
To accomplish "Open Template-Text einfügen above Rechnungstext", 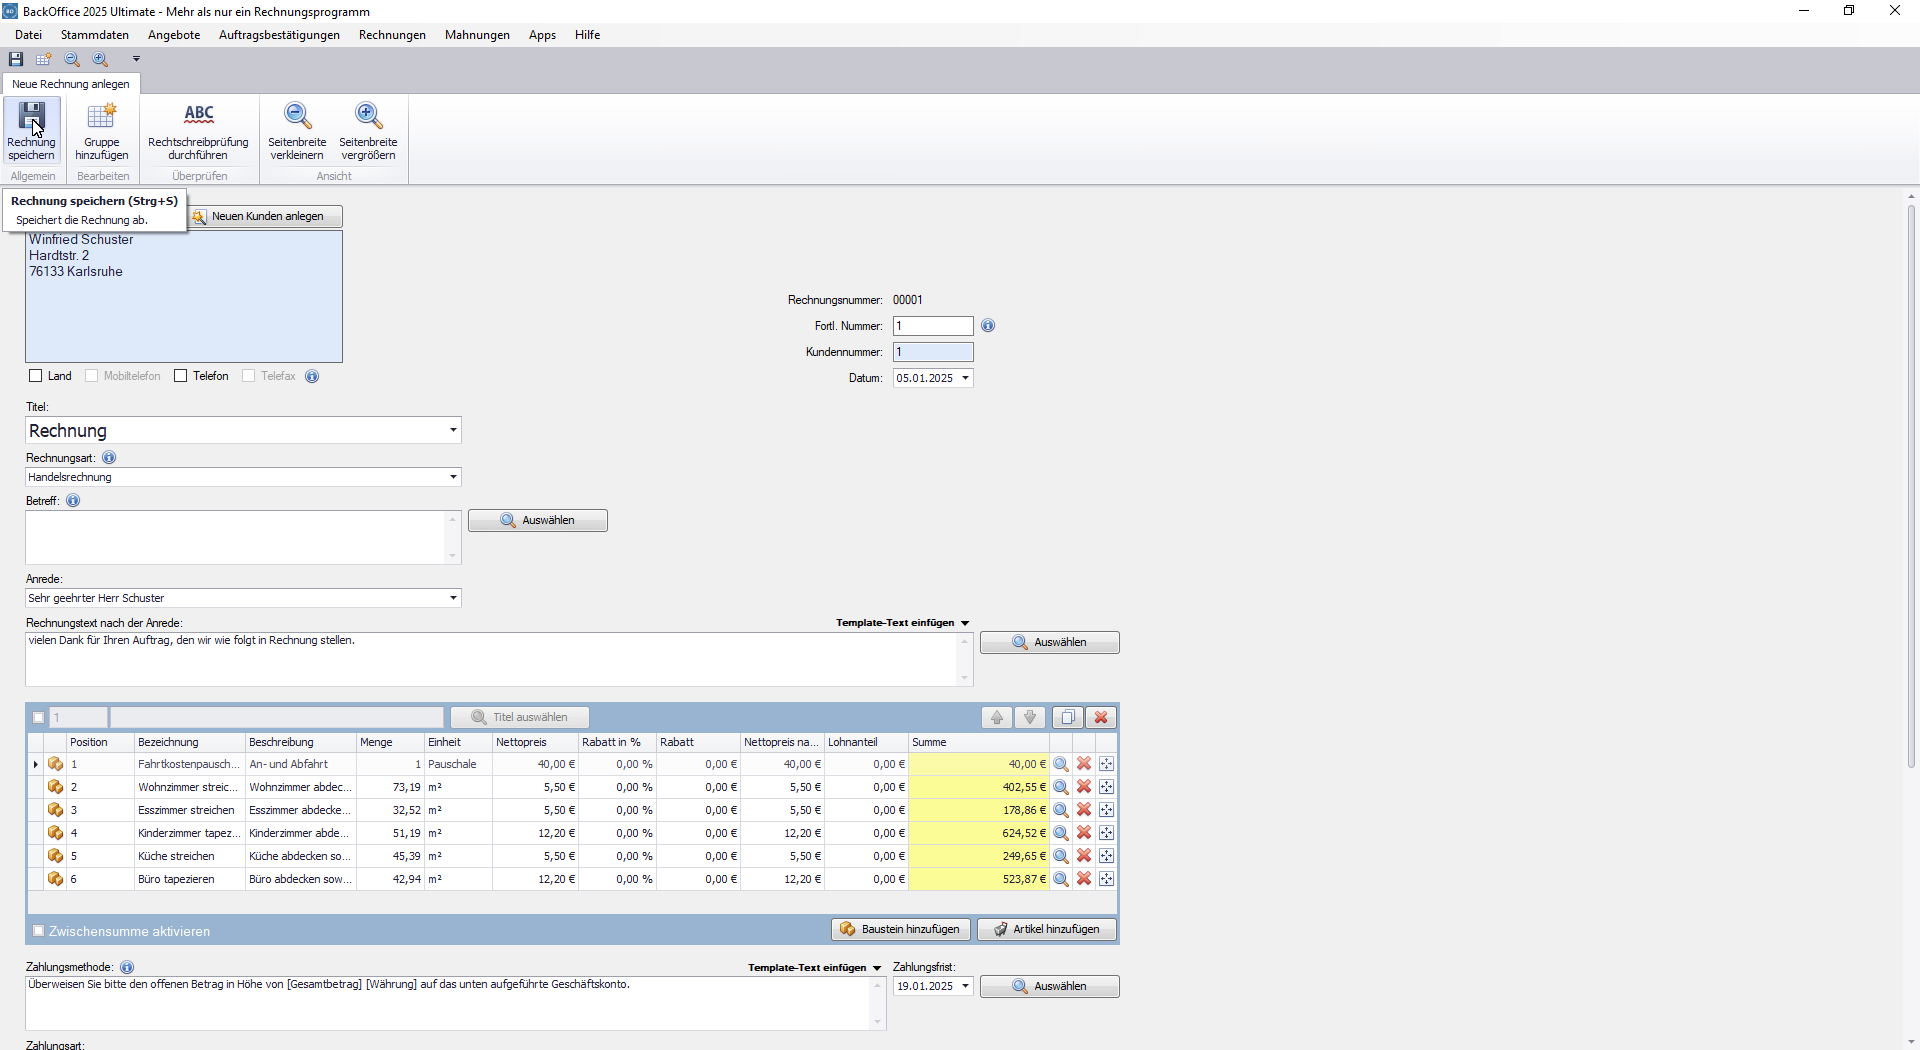I will click(x=903, y=623).
